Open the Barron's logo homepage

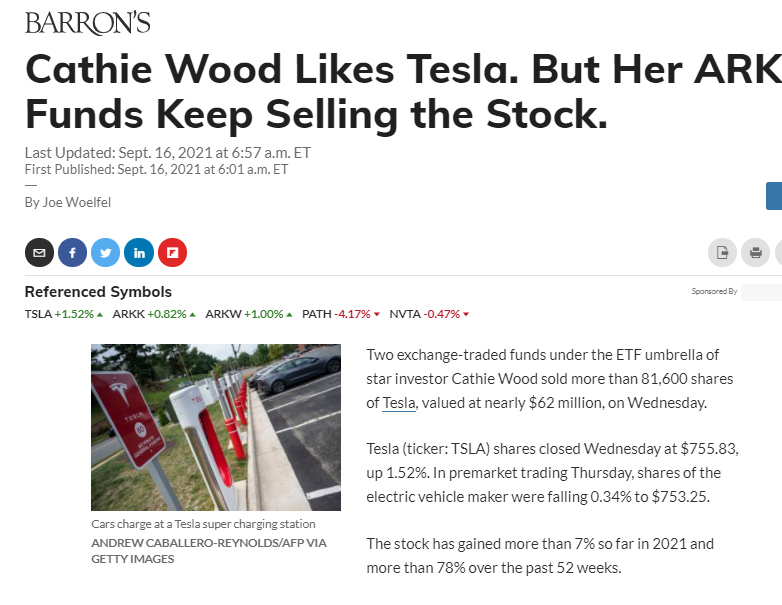[x=87, y=22]
